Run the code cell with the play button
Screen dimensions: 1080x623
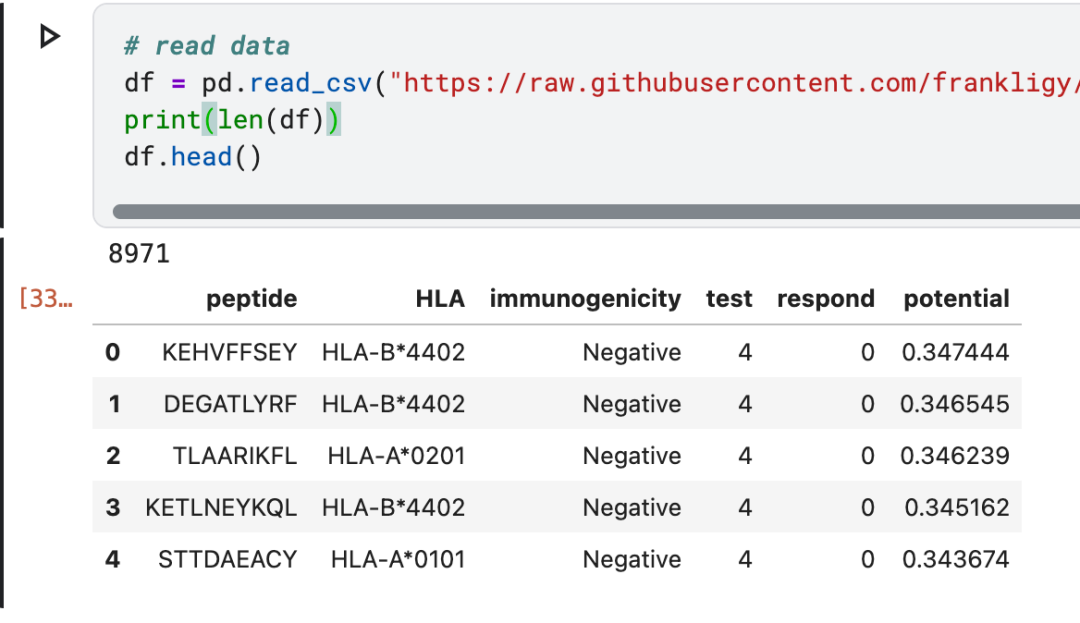(x=48, y=37)
